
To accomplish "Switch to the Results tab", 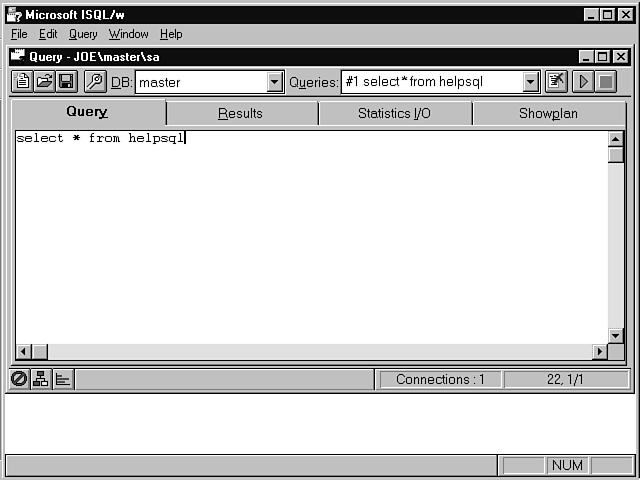I will (240, 113).
